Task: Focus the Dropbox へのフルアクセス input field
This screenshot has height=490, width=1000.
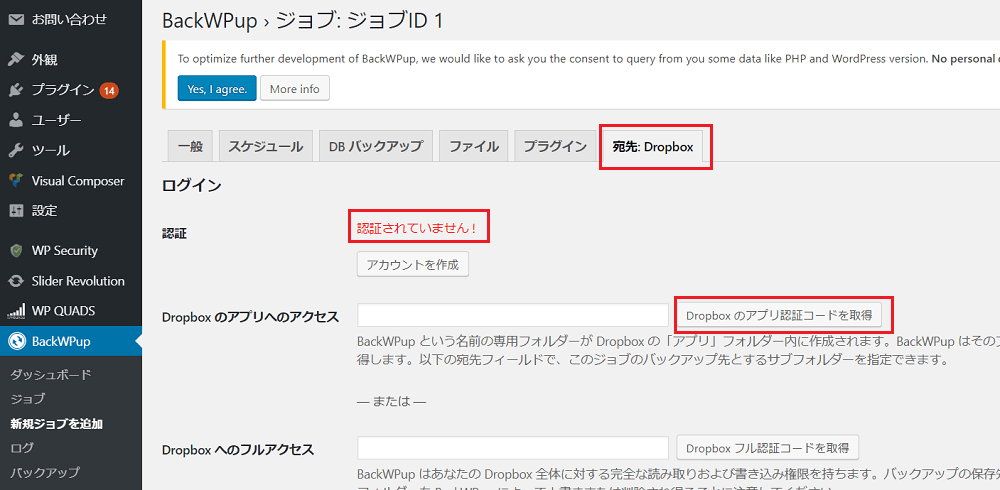Action: [512, 448]
